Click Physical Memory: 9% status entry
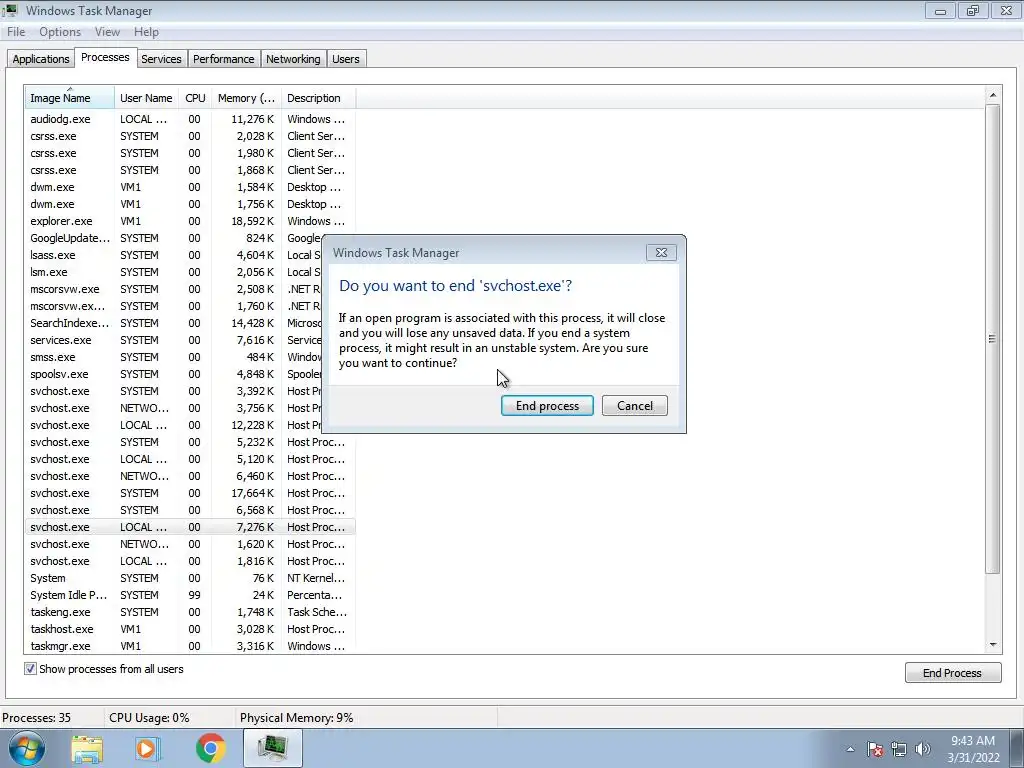 coord(296,718)
